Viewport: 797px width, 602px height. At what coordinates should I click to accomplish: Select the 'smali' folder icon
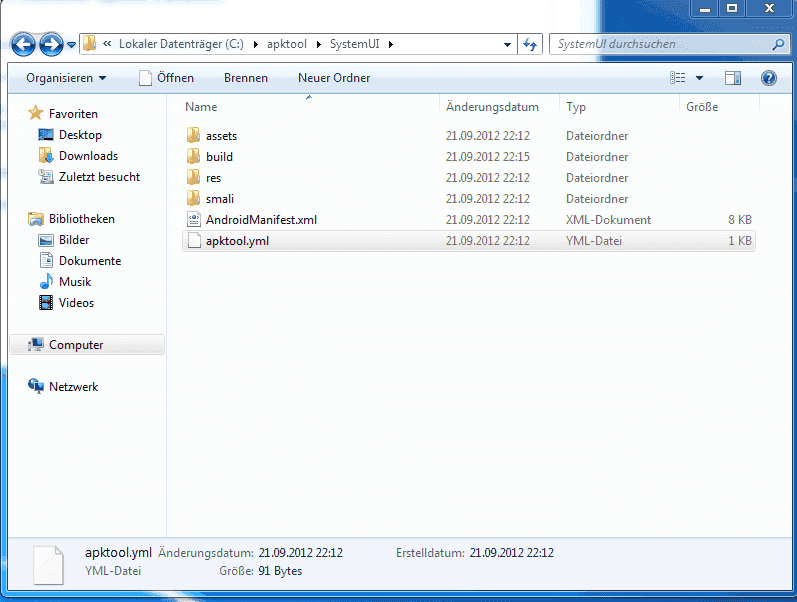(193, 198)
